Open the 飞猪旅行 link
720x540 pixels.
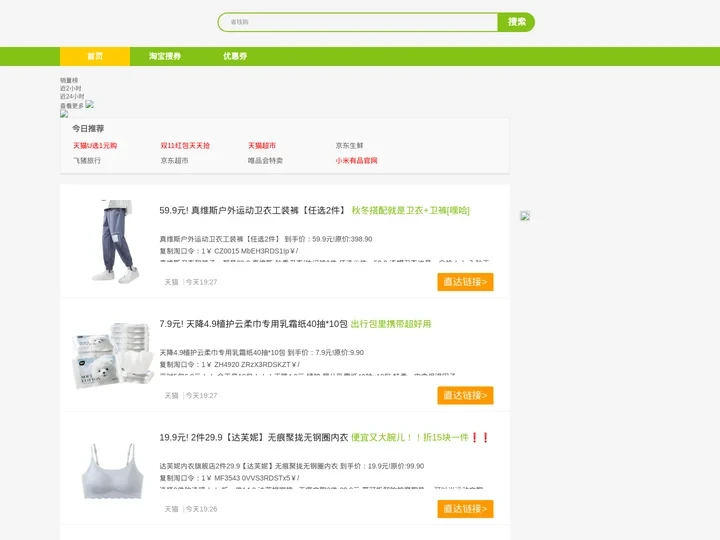(x=87, y=161)
